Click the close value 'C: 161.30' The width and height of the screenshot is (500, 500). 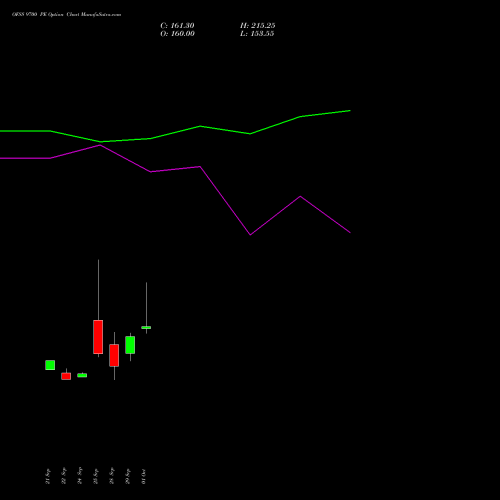[x=177, y=26]
